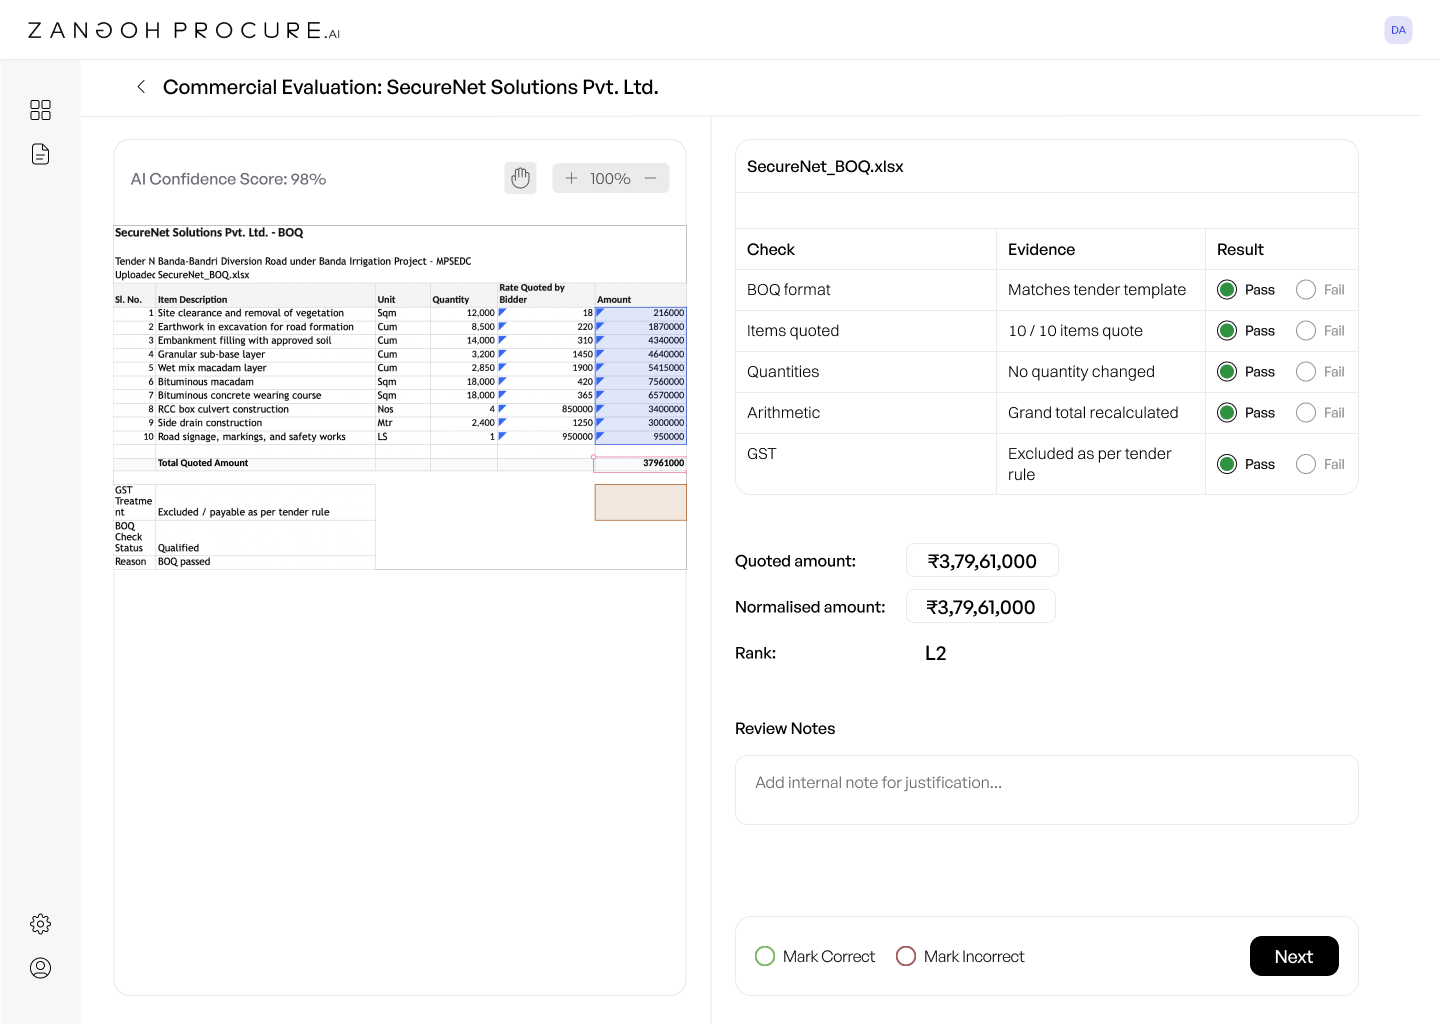
Task: Click the Zanooh Procure logo
Action: pyautogui.click(x=184, y=31)
